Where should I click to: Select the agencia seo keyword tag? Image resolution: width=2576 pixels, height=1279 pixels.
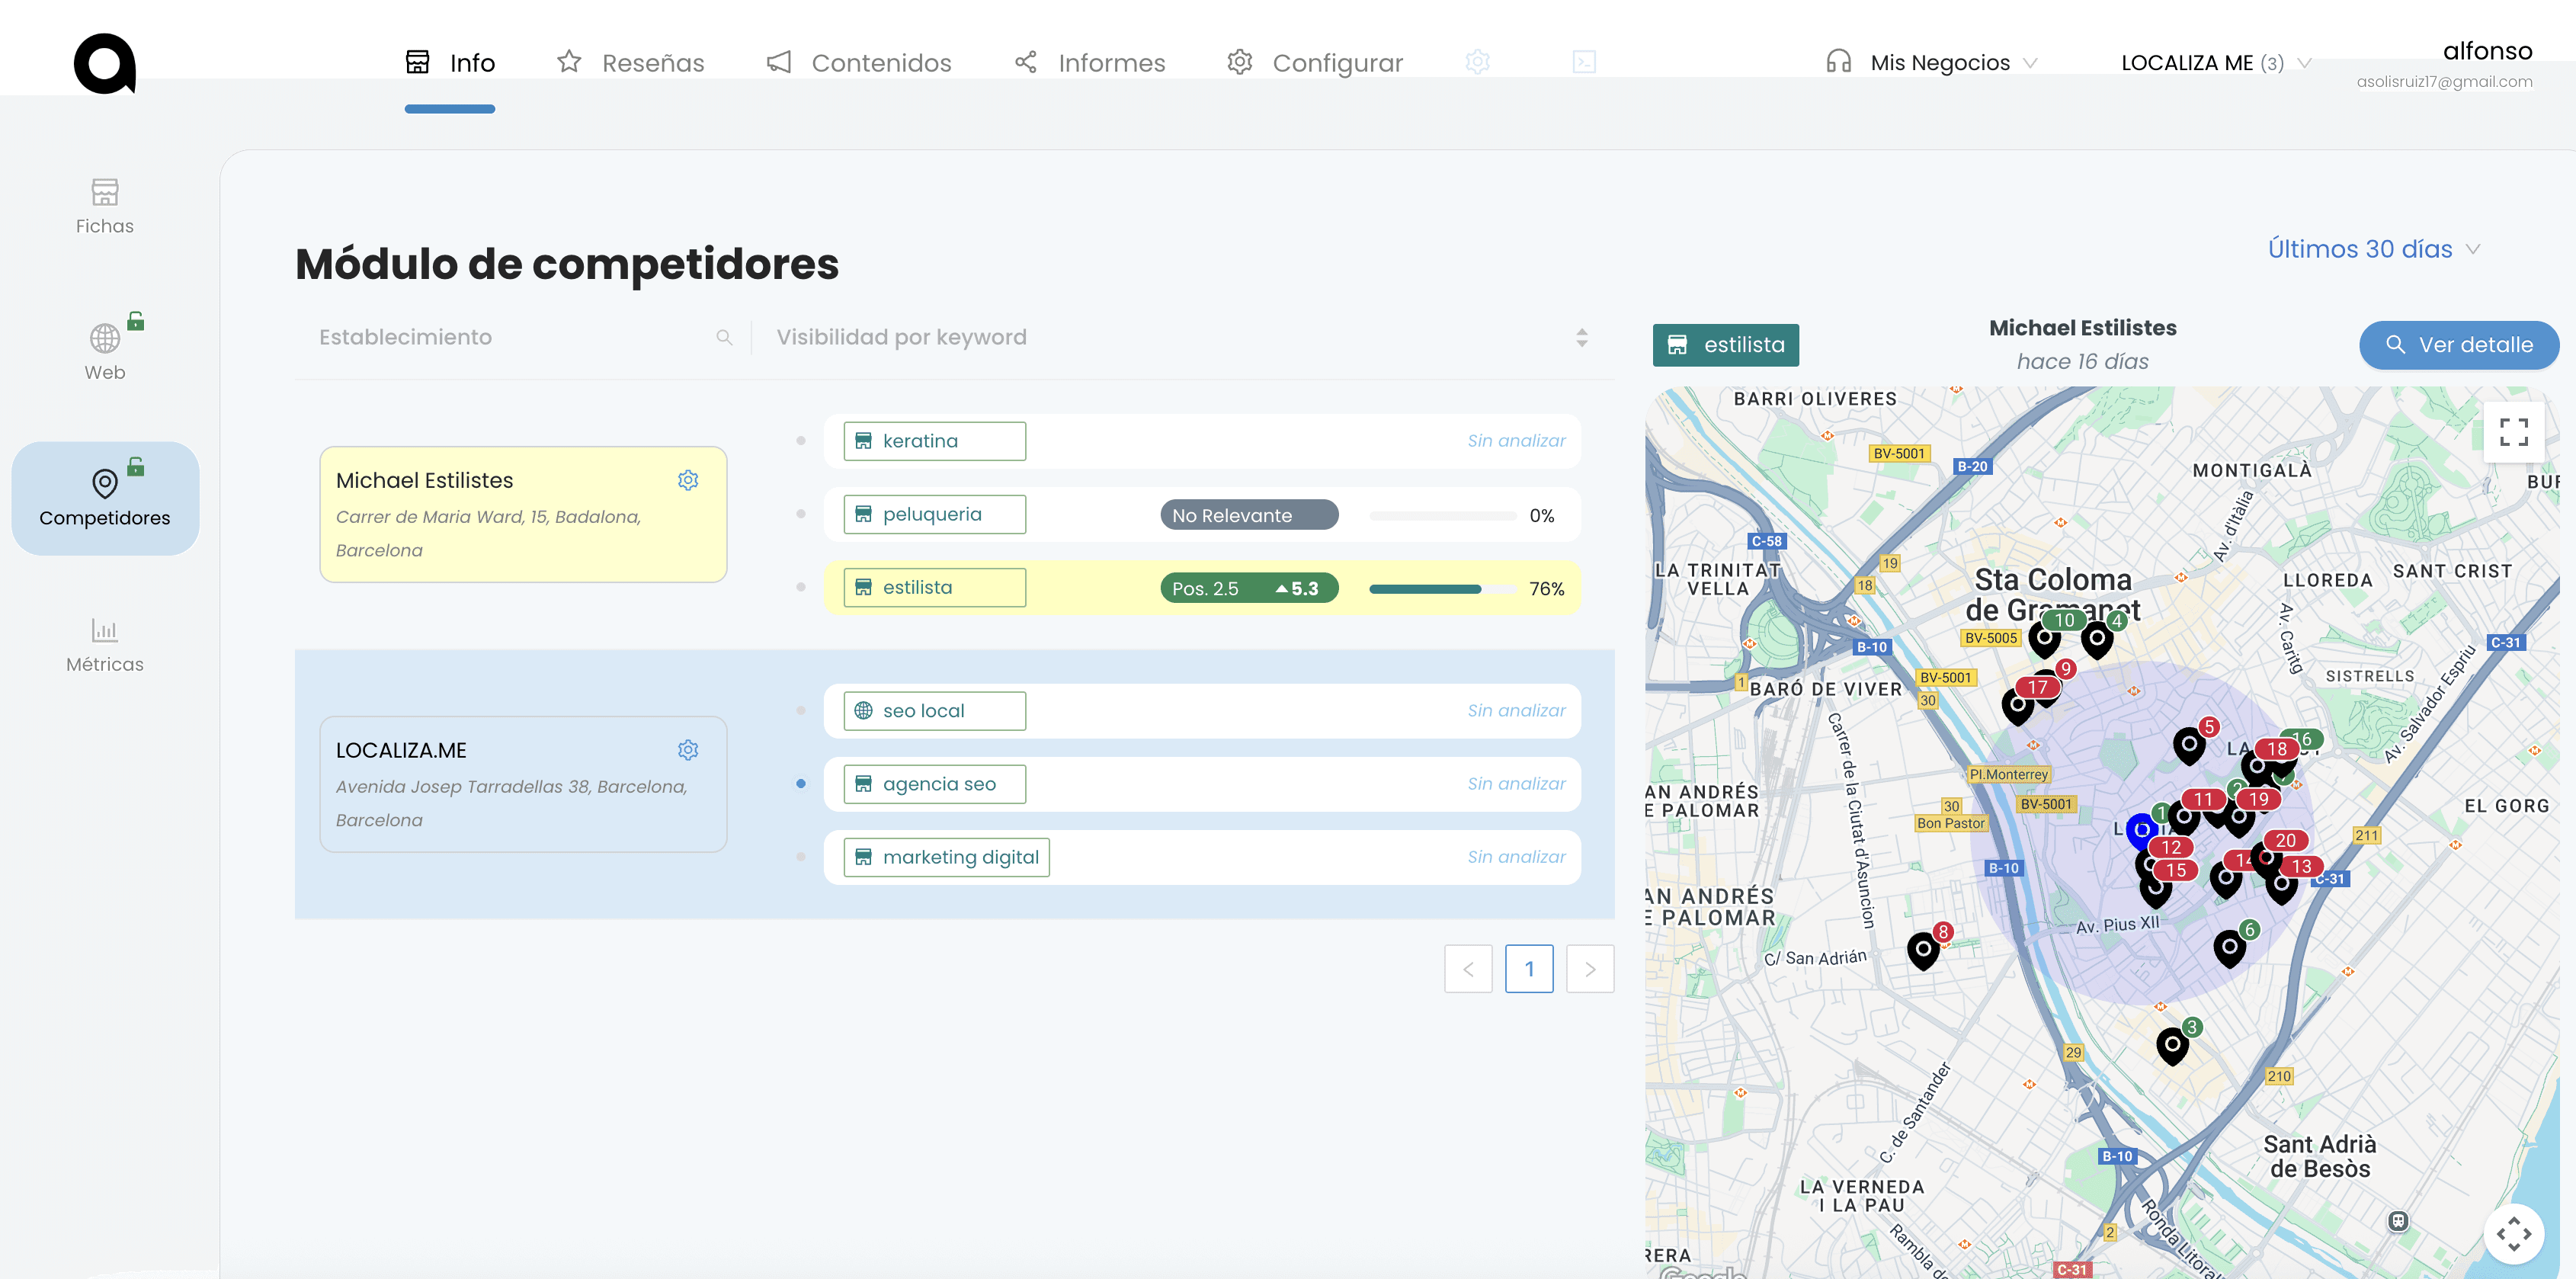coord(934,784)
